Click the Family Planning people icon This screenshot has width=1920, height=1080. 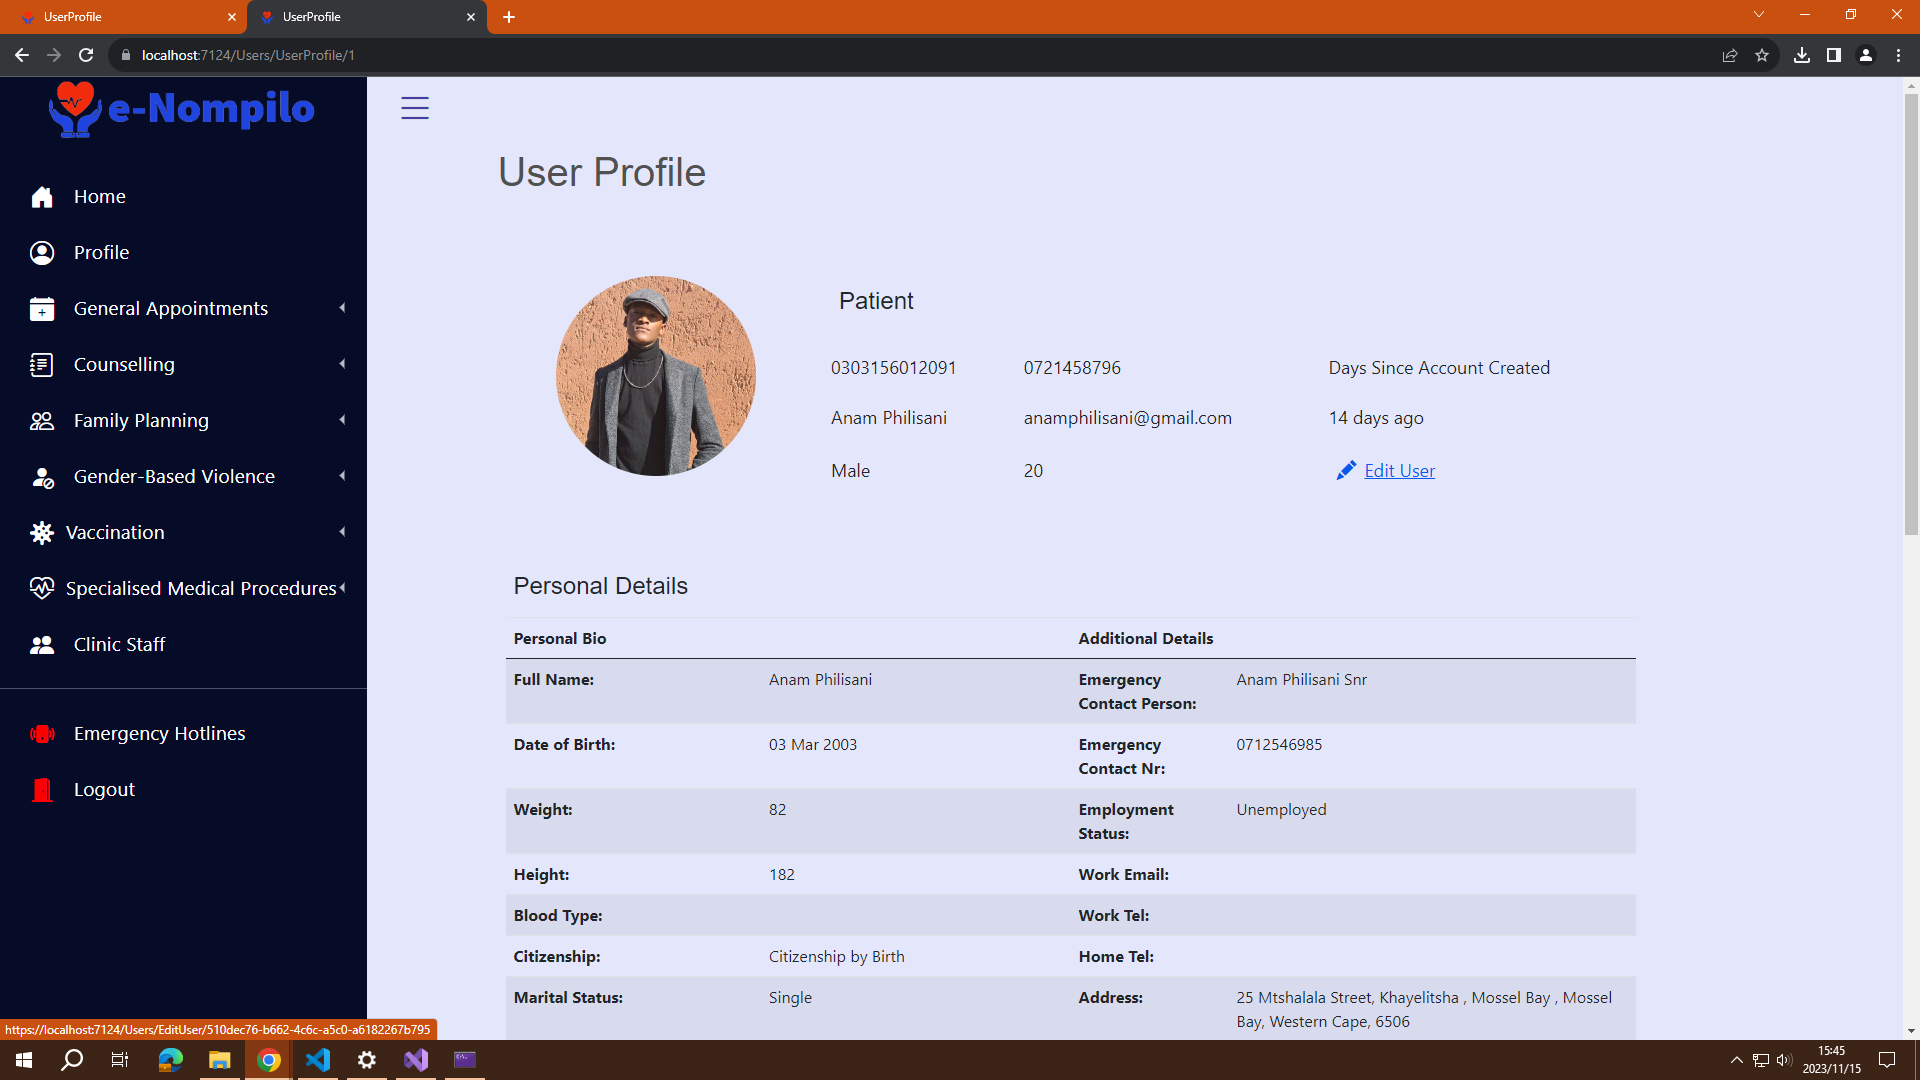[x=42, y=421]
